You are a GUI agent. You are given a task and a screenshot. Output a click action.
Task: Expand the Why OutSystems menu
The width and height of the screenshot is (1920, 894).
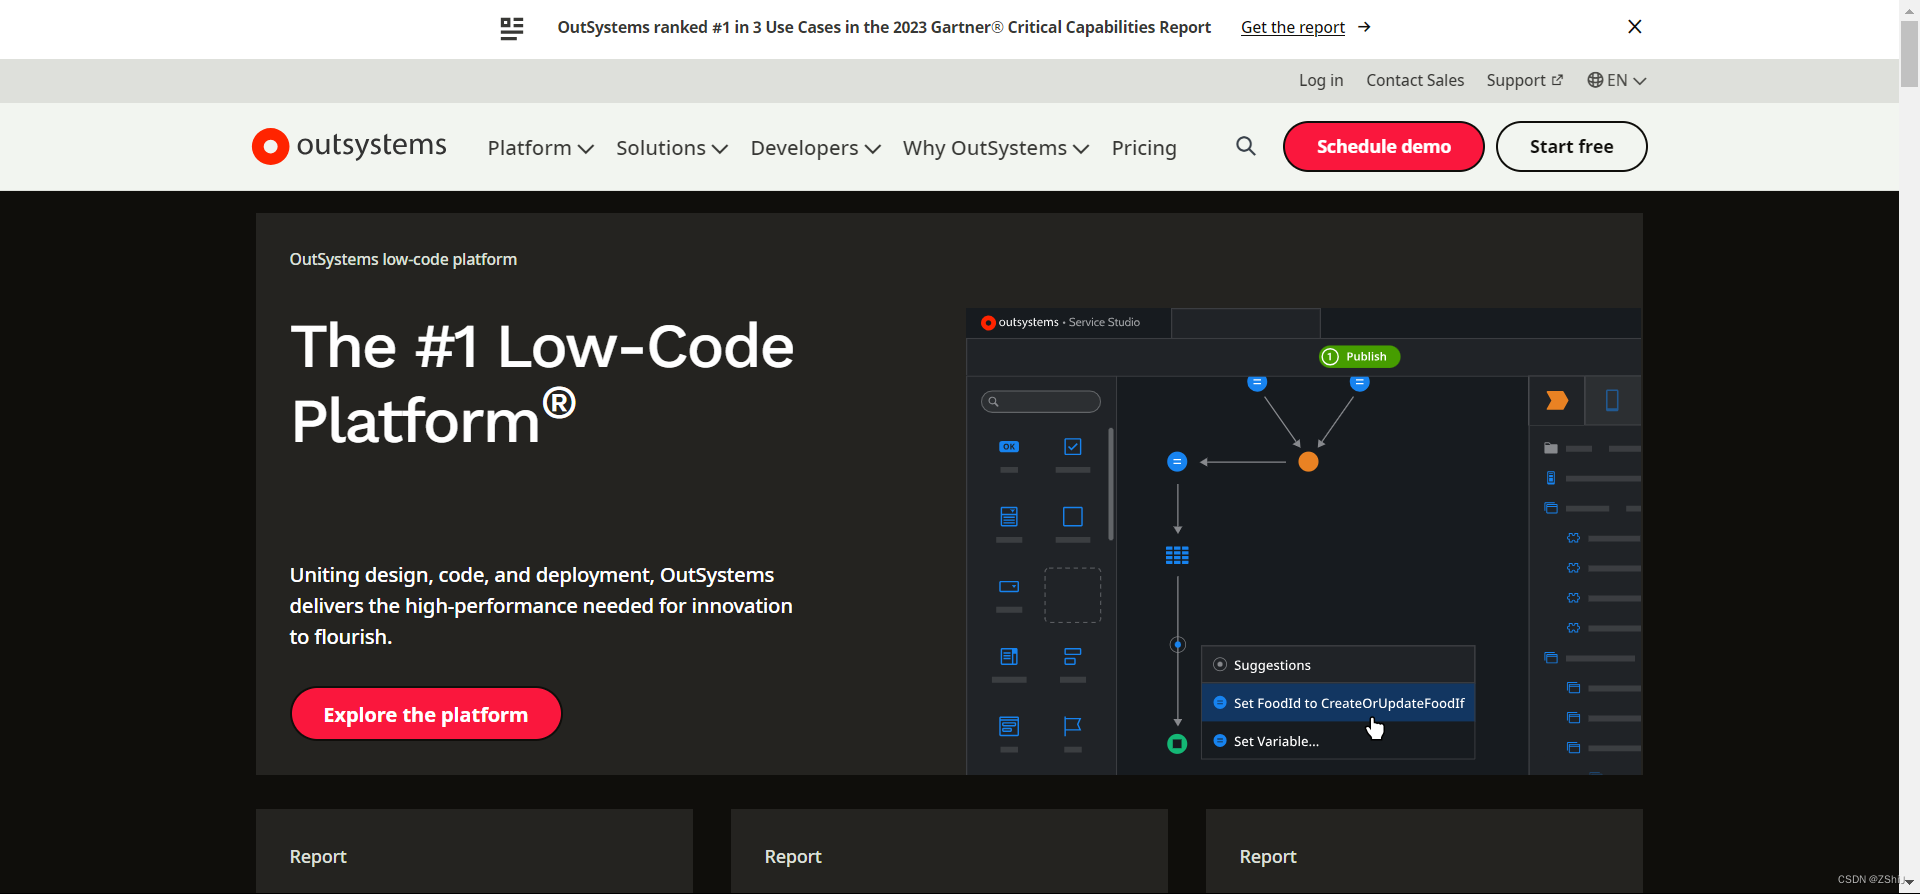point(995,148)
